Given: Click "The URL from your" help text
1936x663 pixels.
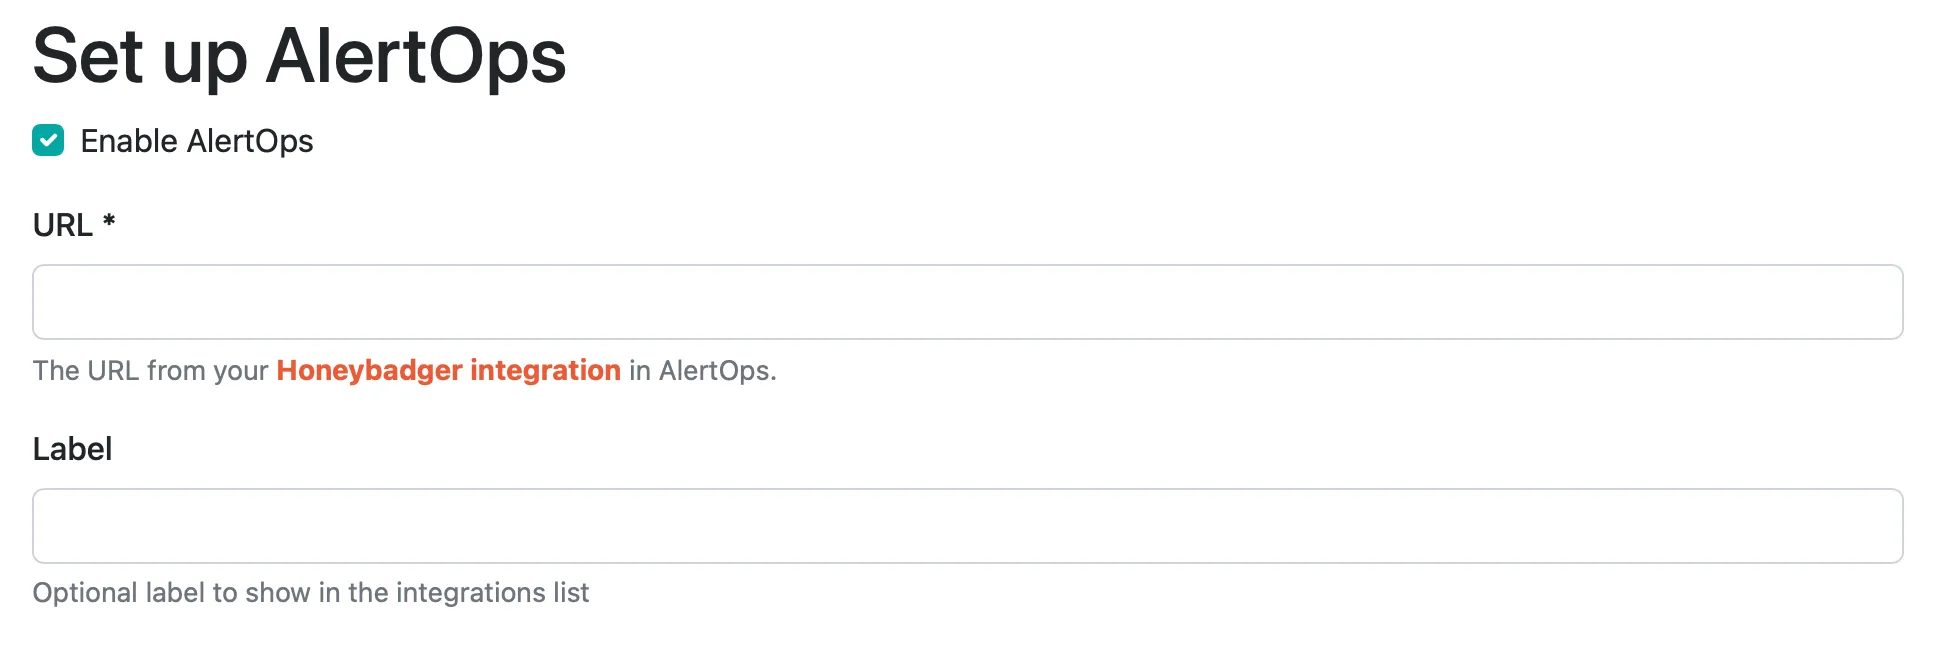Looking at the screenshot, I should pos(150,371).
